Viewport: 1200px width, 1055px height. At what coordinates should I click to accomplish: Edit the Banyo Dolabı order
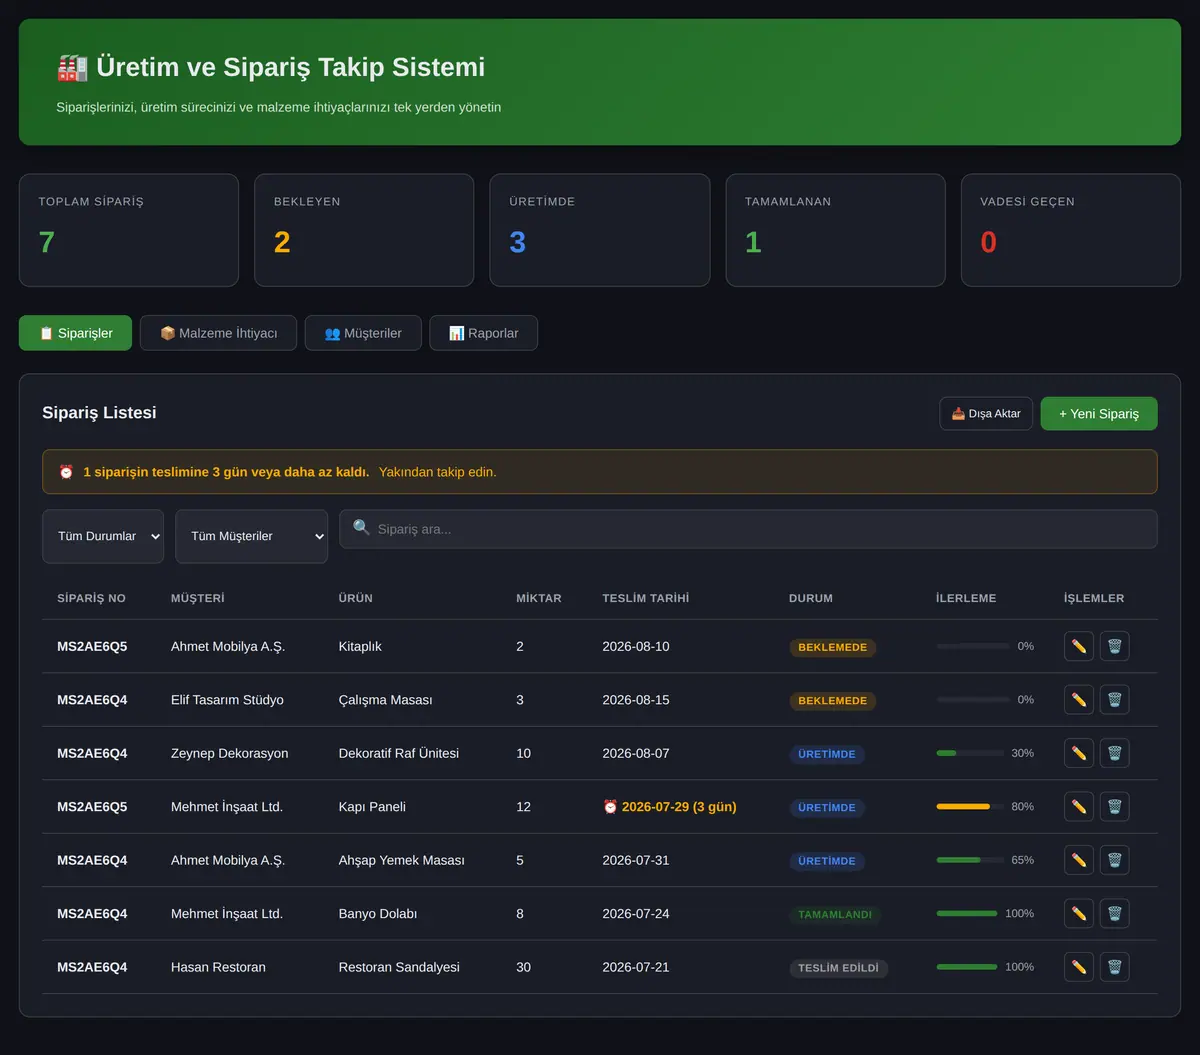[x=1079, y=913]
